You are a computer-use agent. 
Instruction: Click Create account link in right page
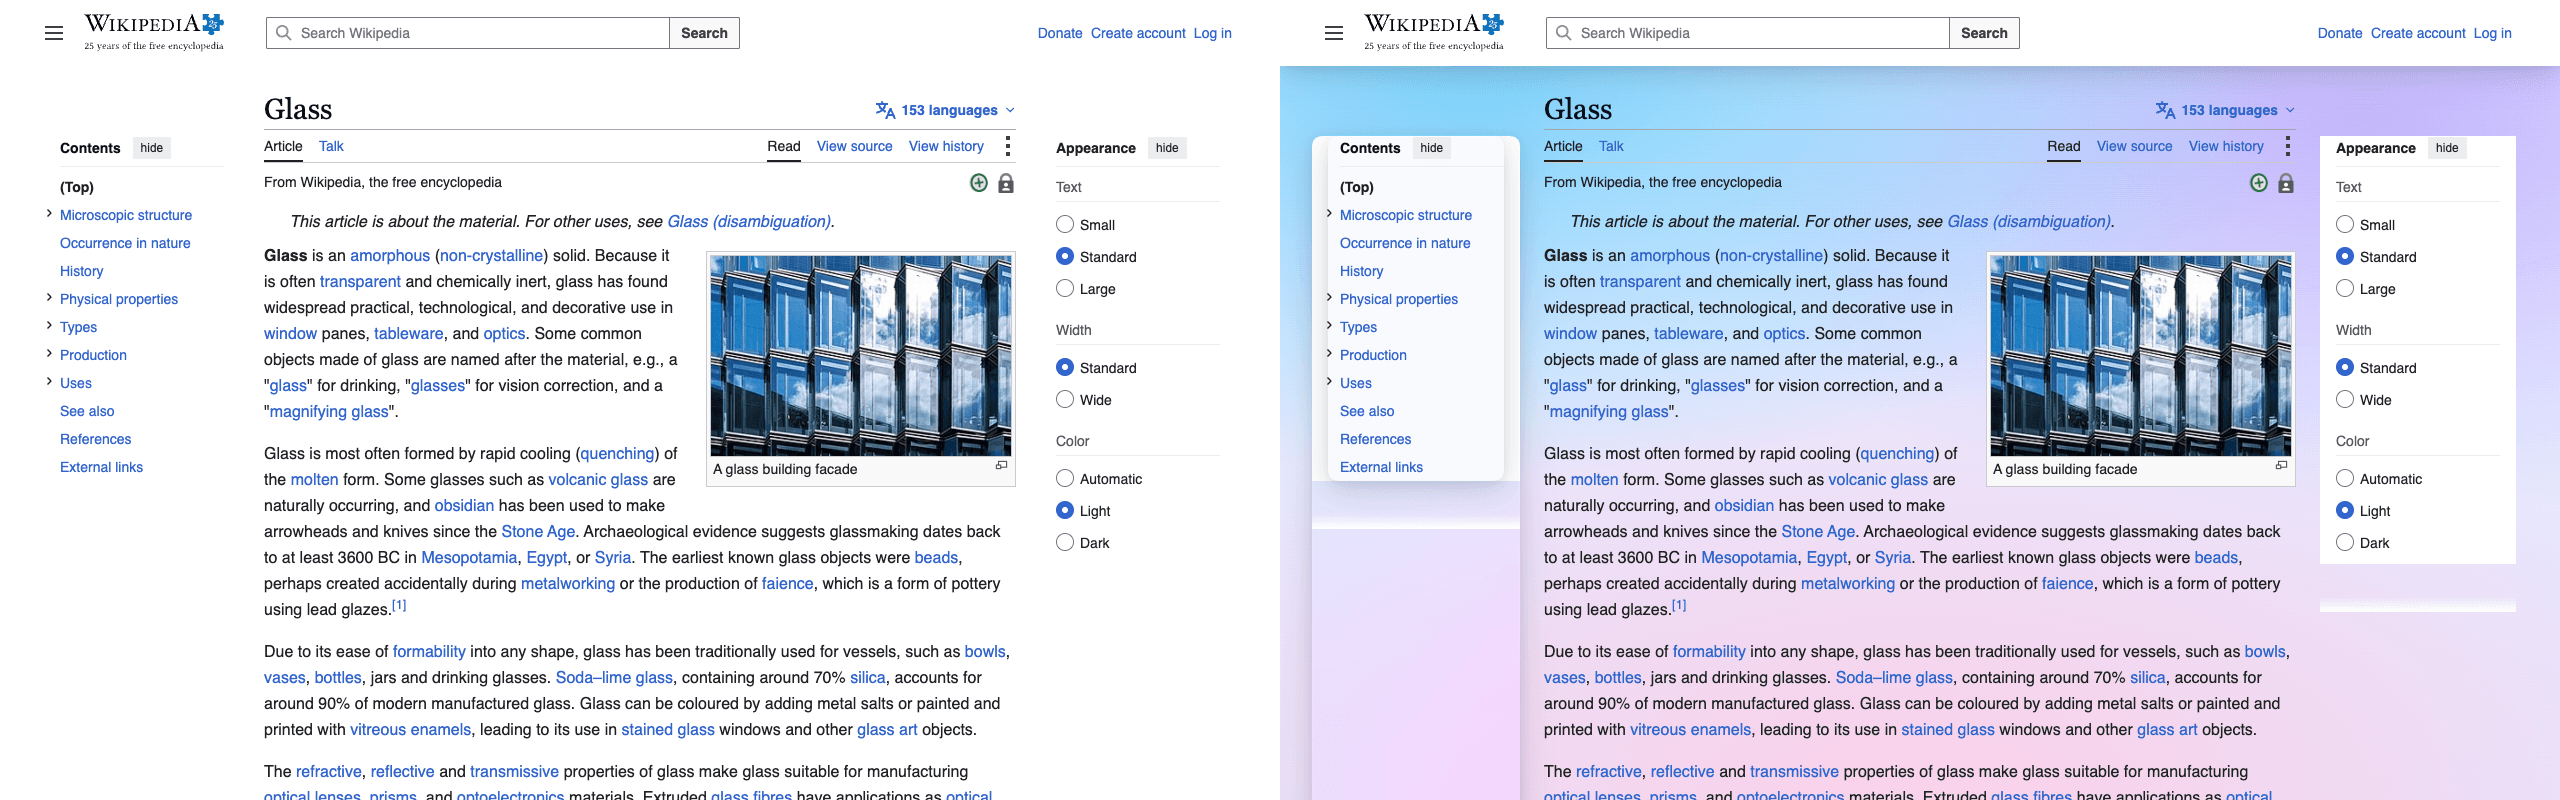point(2418,33)
